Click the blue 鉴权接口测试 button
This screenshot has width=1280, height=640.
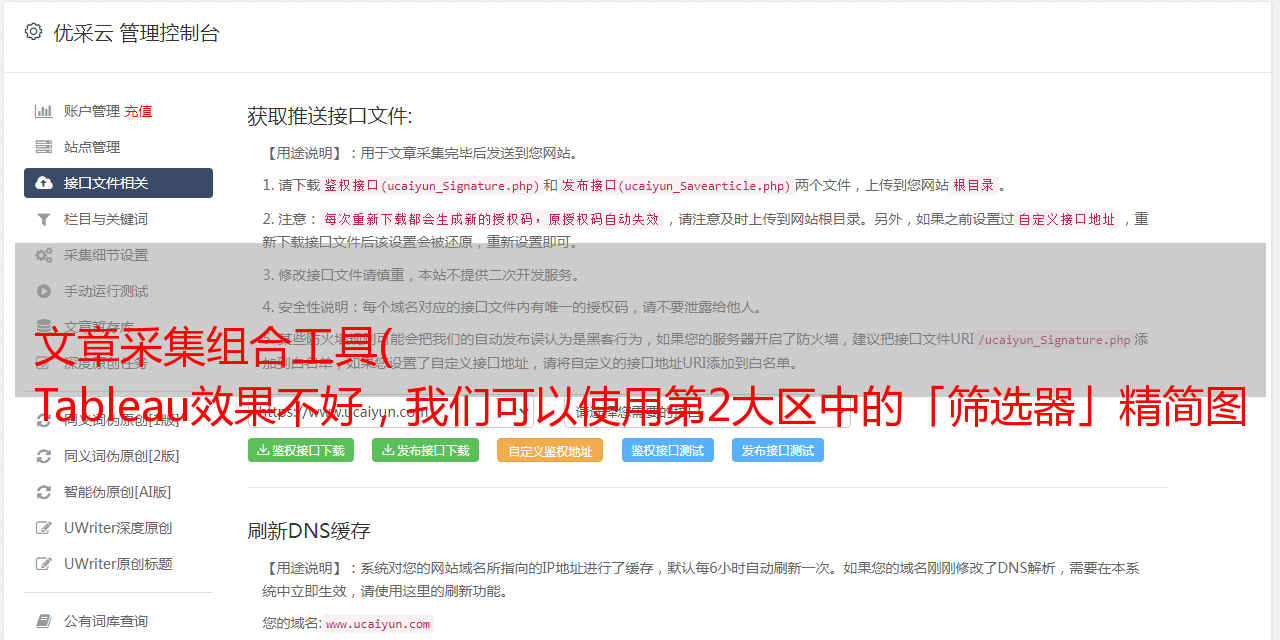[x=668, y=450]
